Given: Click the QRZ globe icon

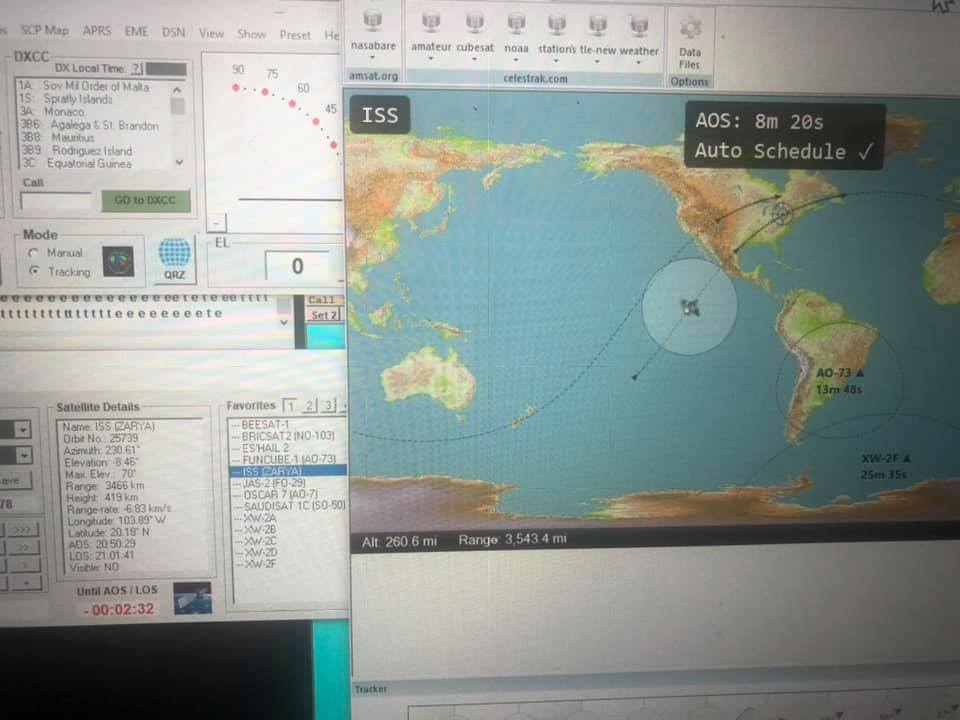Looking at the screenshot, I should pos(174,256).
